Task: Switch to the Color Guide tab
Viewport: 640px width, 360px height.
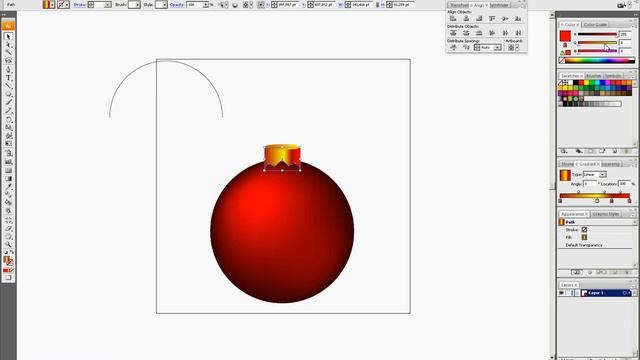Action: [x=595, y=25]
